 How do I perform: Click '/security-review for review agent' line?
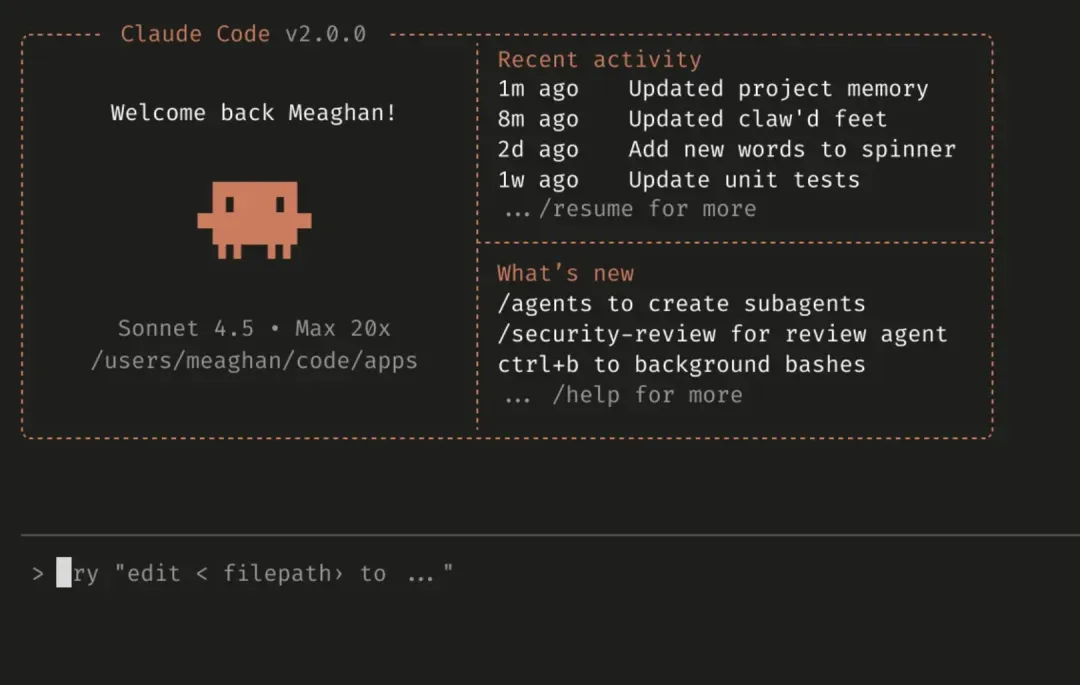[723, 334]
